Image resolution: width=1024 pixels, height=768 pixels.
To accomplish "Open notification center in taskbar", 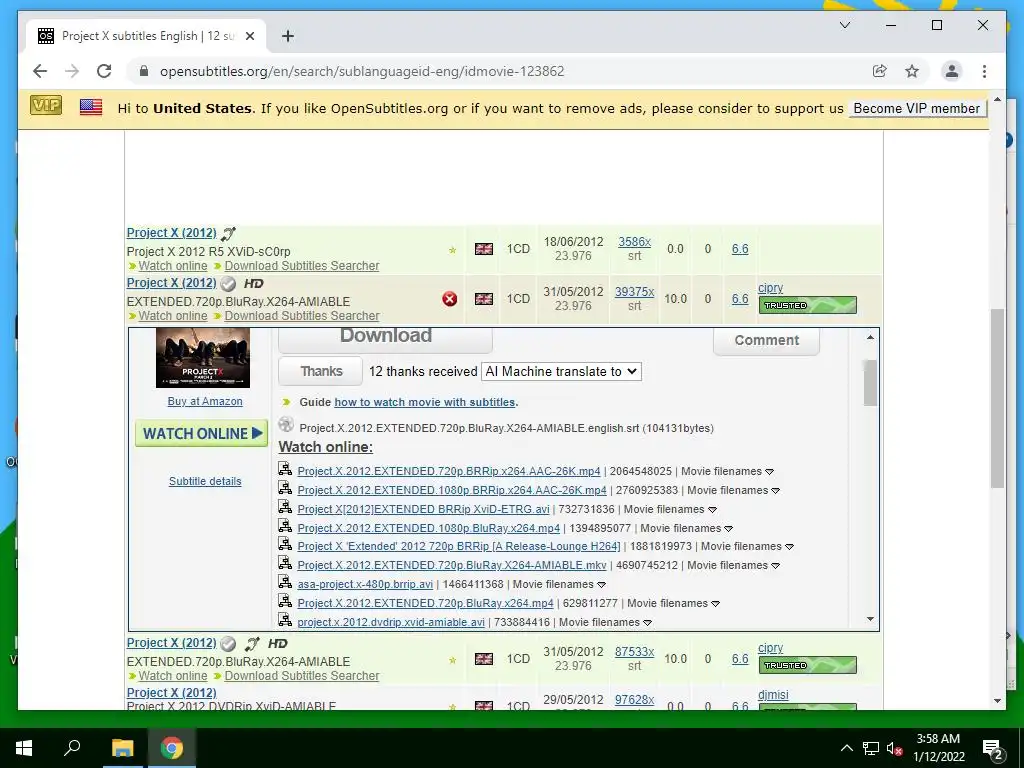I will coord(992,749).
